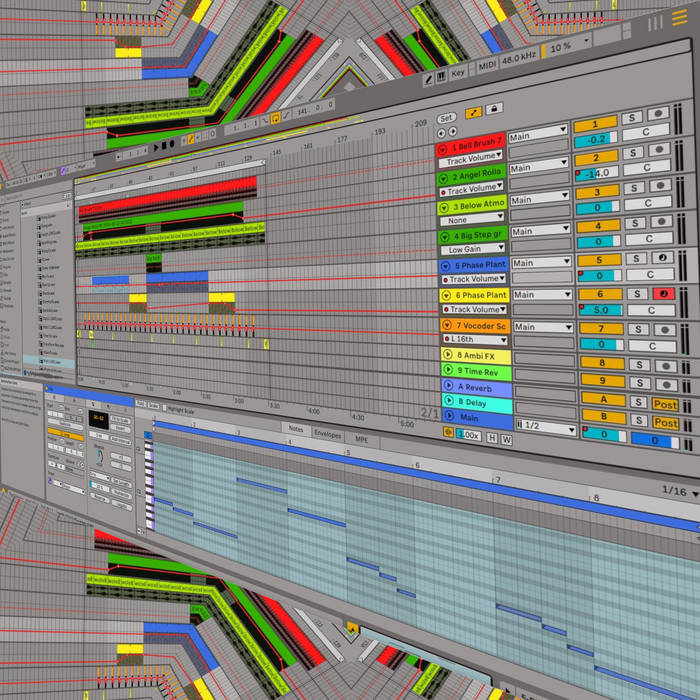Screen dimensions: 700x700
Task: Solo track 2 Angel Rolla
Action: click(632, 157)
